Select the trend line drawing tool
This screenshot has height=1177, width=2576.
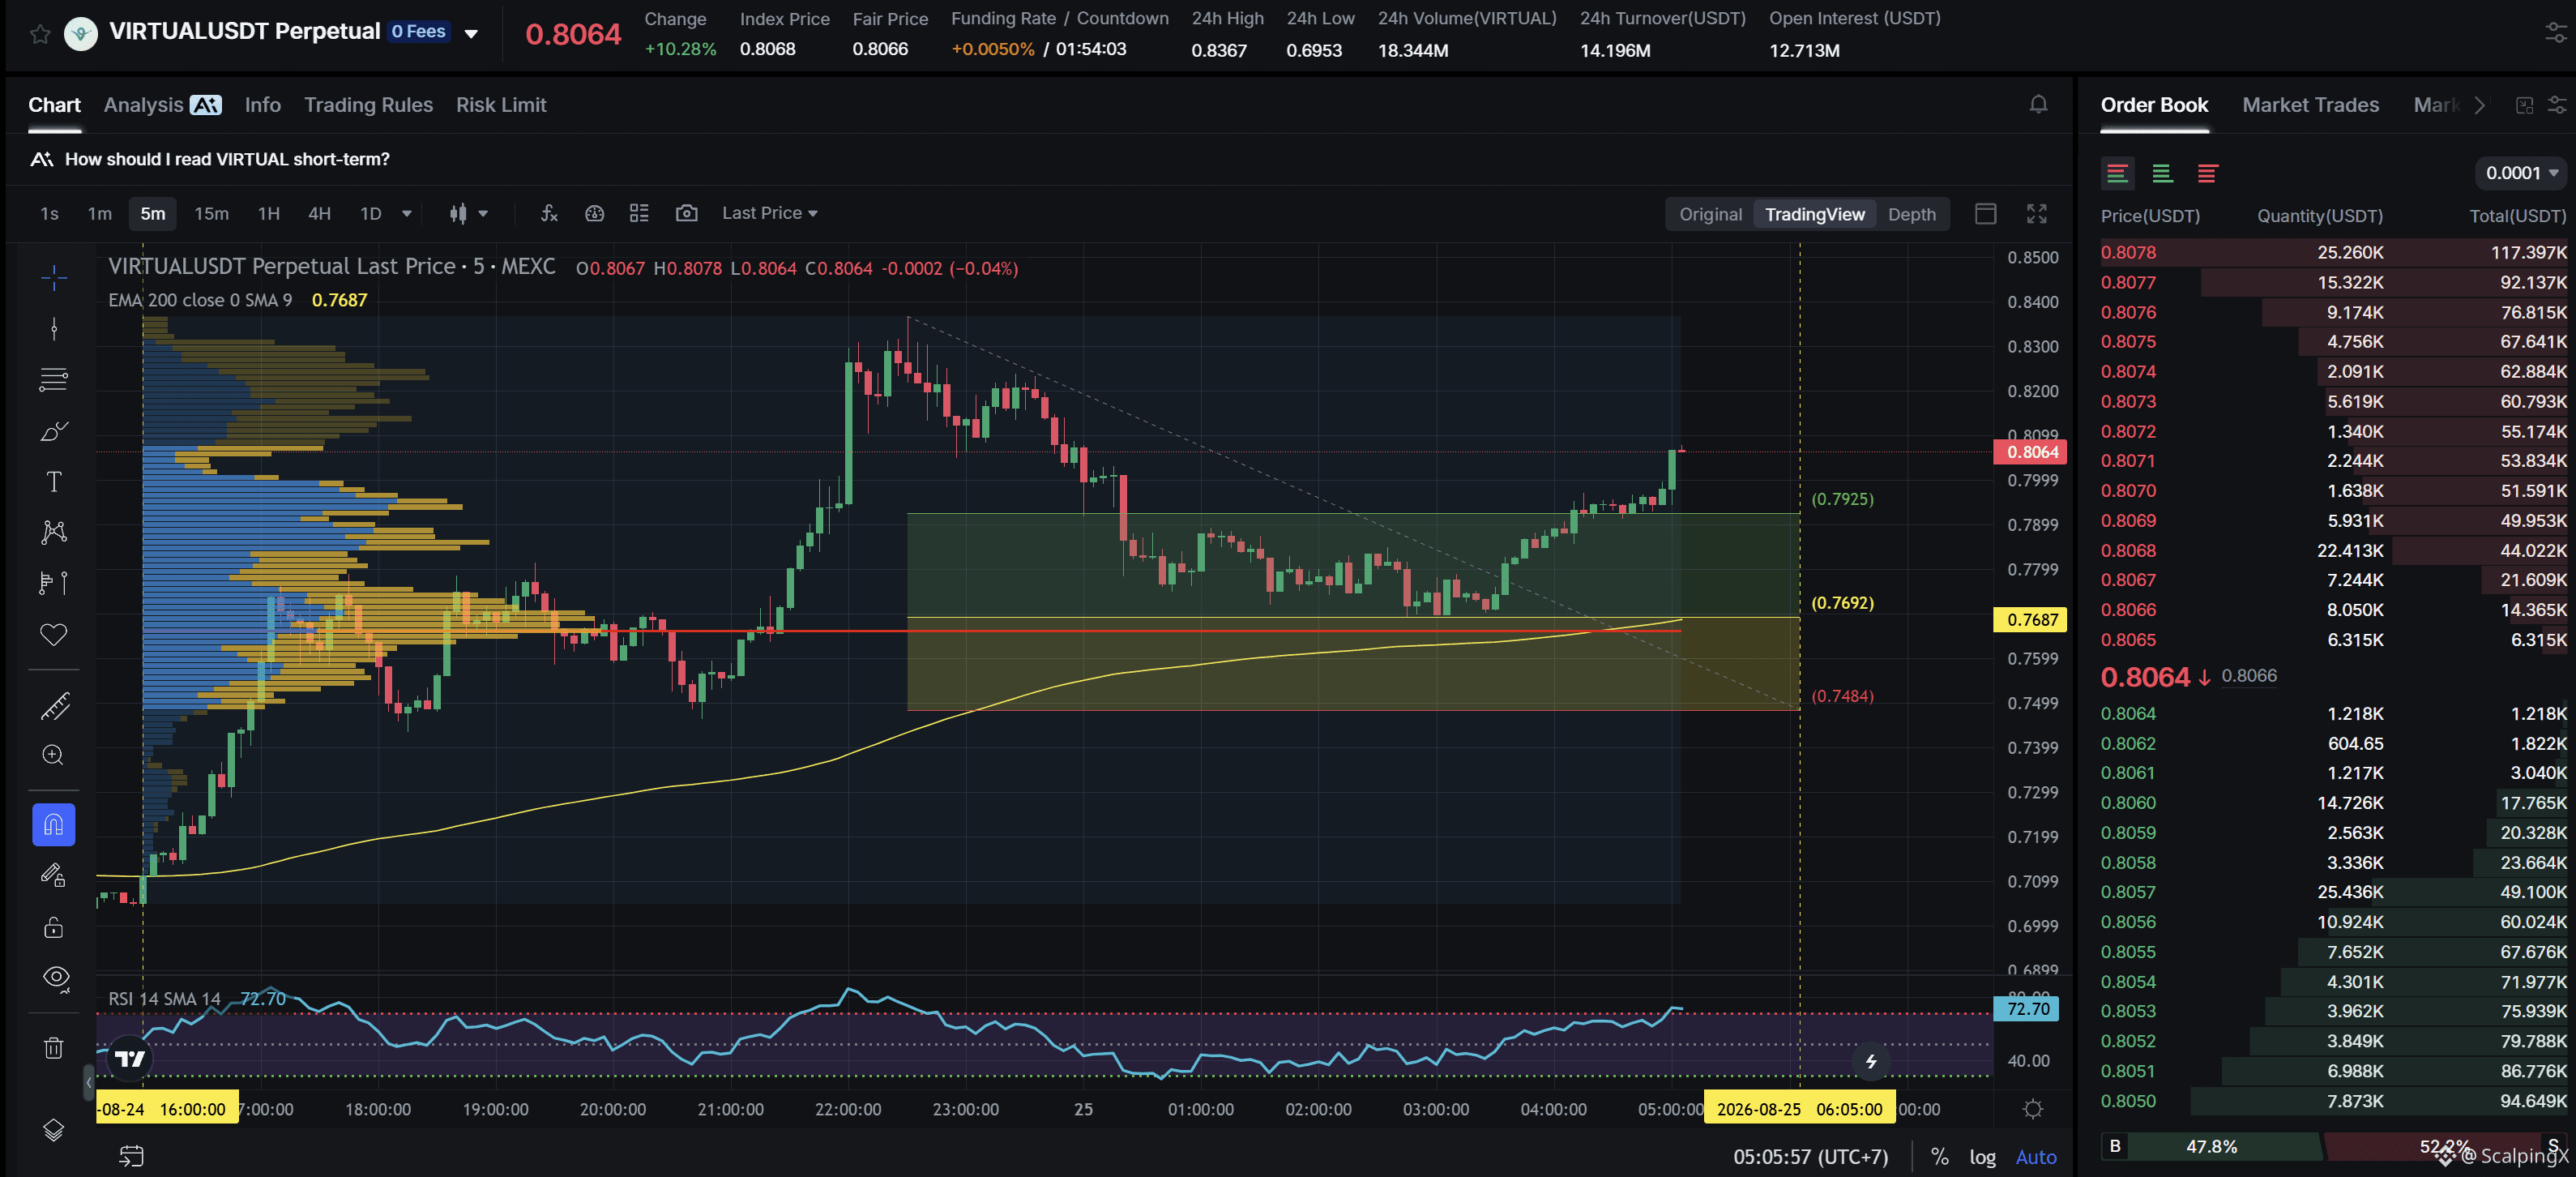point(54,329)
